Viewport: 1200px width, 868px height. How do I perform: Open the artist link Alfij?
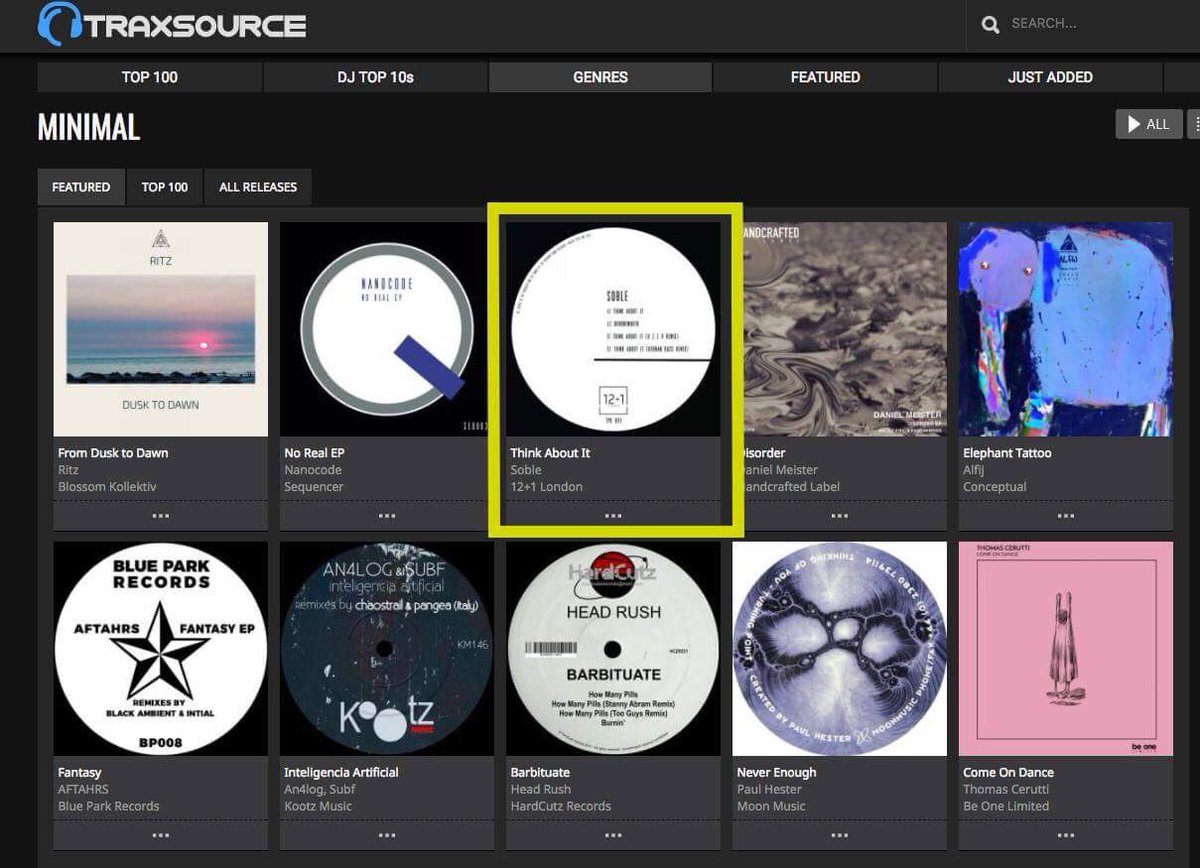[x=974, y=470]
